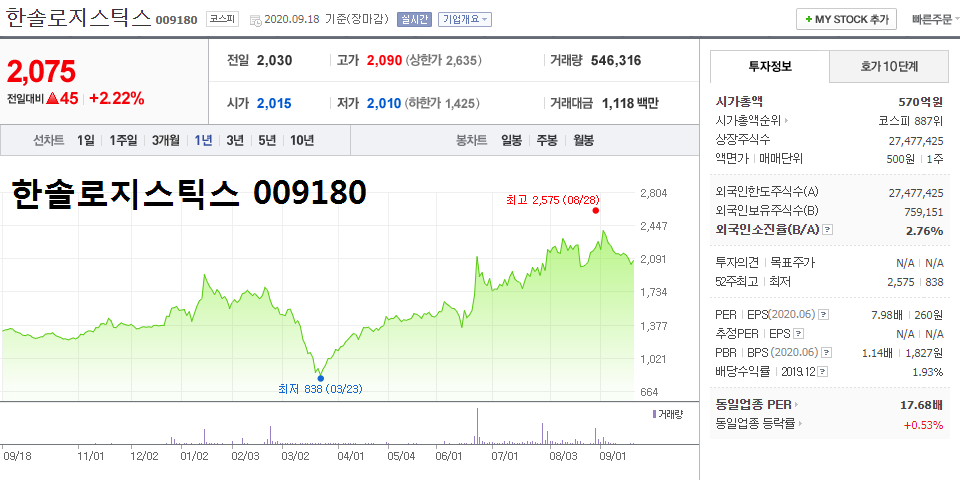Select the 5년 line chart period
The height and width of the screenshot is (480, 965).
click(x=267, y=140)
